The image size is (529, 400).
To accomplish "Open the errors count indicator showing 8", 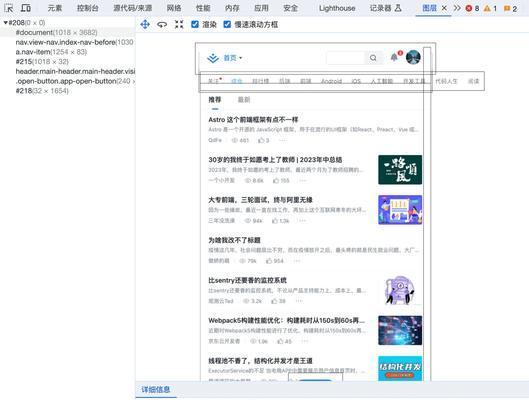I will click(x=472, y=8).
